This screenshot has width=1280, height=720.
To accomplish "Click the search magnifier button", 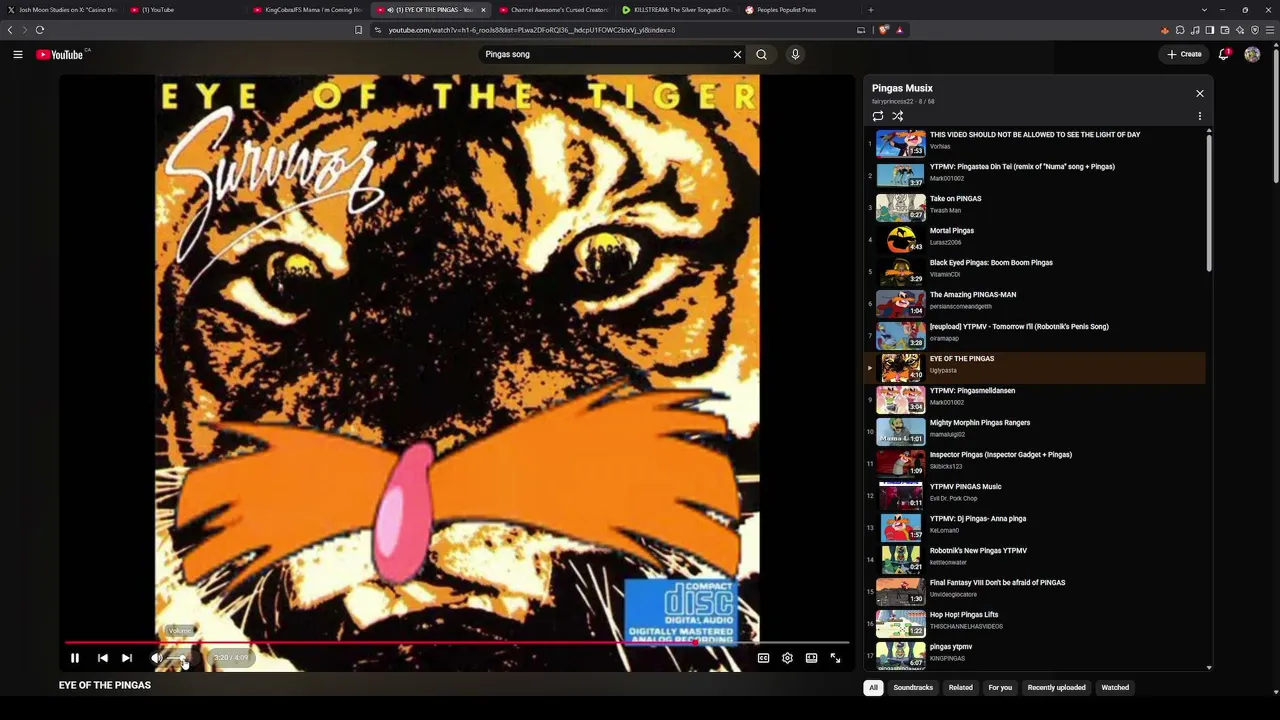I will pyautogui.click(x=761, y=54).
